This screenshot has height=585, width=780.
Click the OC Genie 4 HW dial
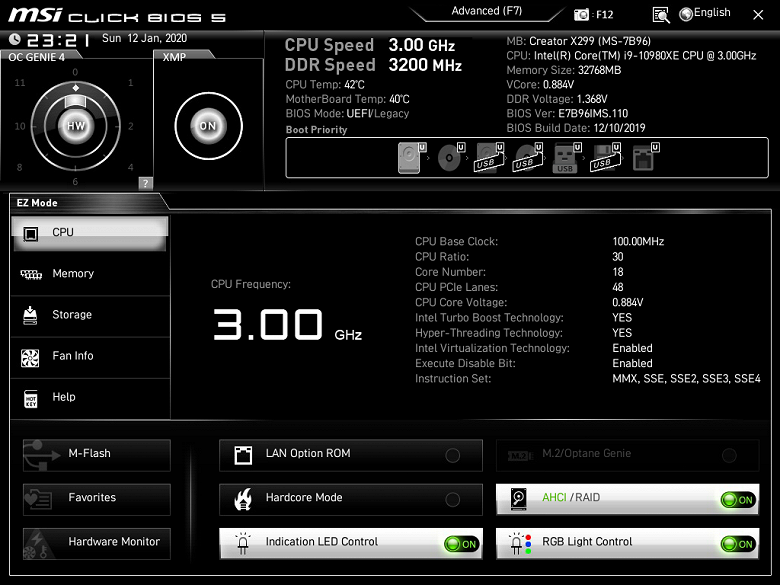(x=76, y=126)
